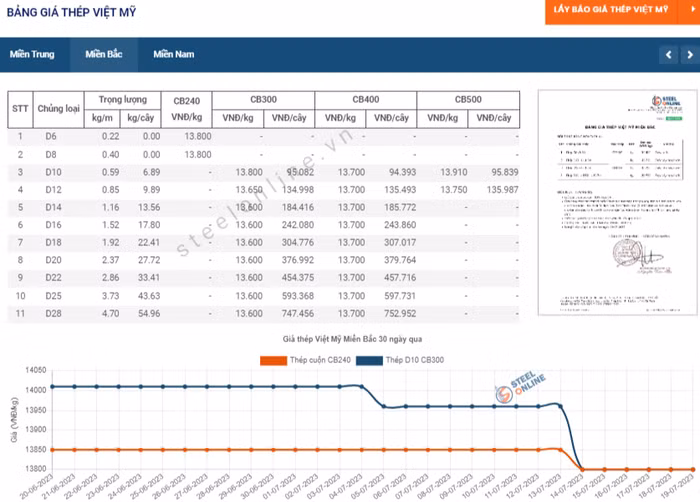The image size is (700, 502).
Task: Click the Thép cuộn CB240 legend label
Action: pos(320,360)
